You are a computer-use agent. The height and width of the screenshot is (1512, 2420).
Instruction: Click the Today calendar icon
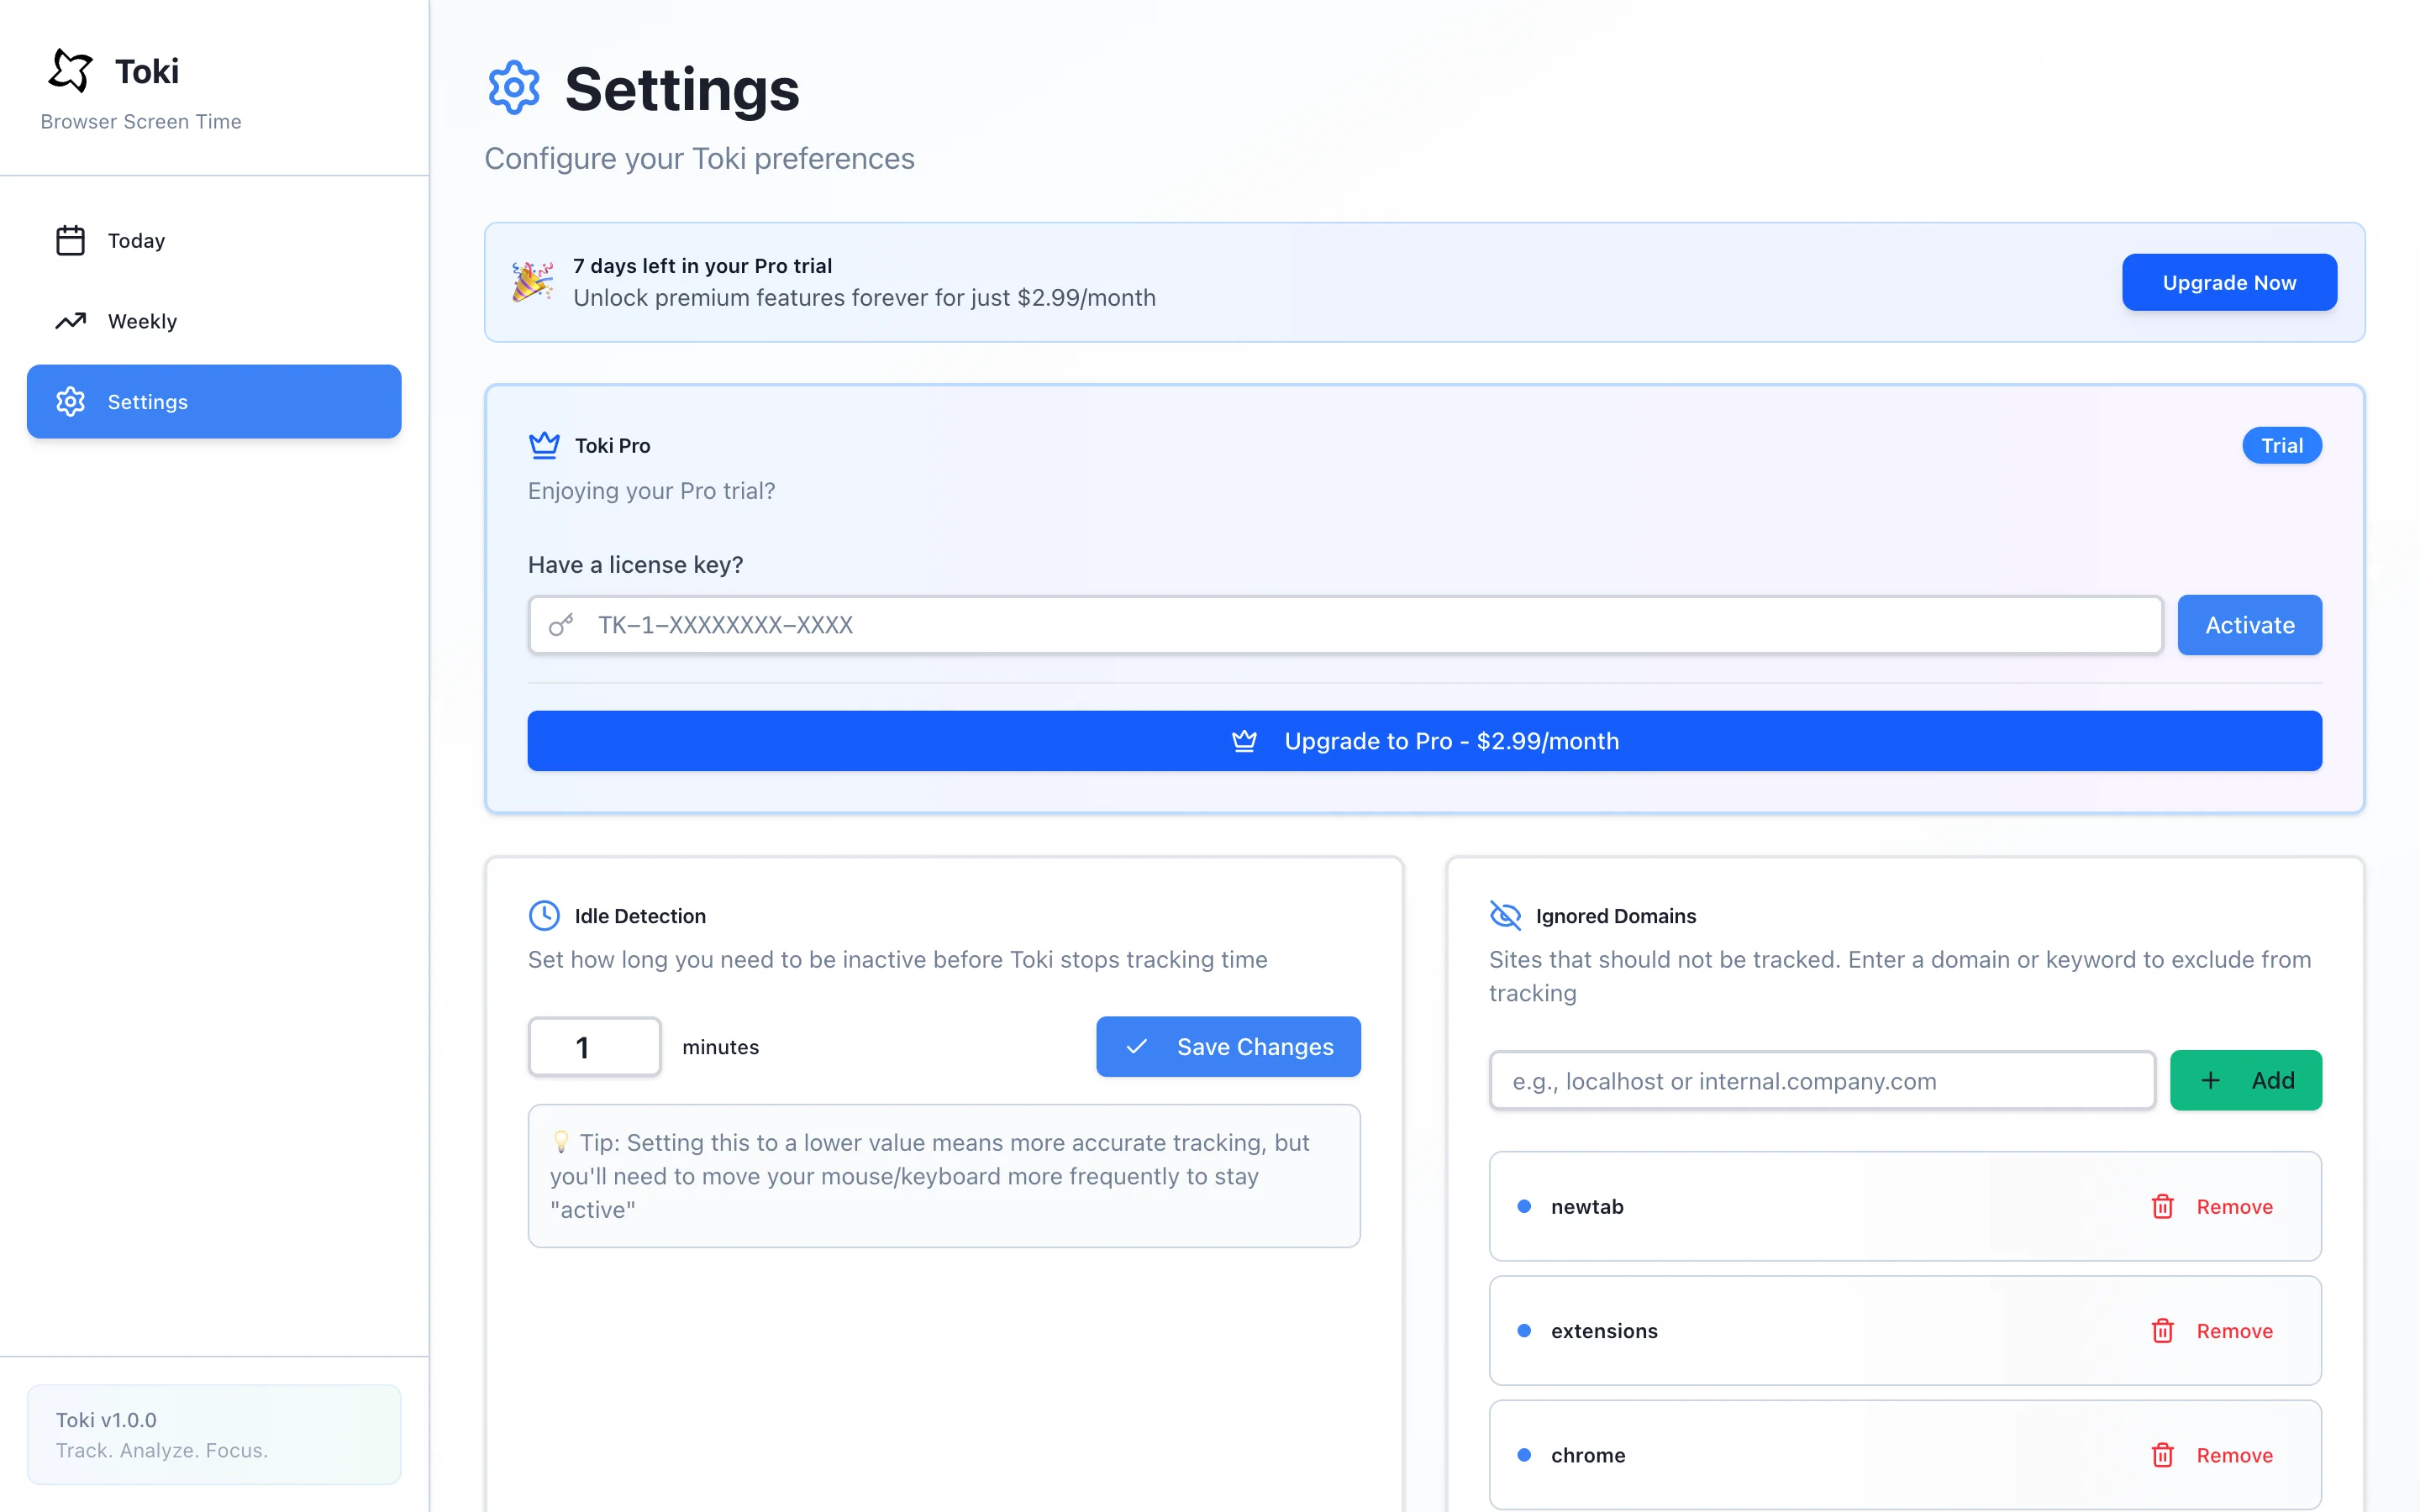click(70, 241)
